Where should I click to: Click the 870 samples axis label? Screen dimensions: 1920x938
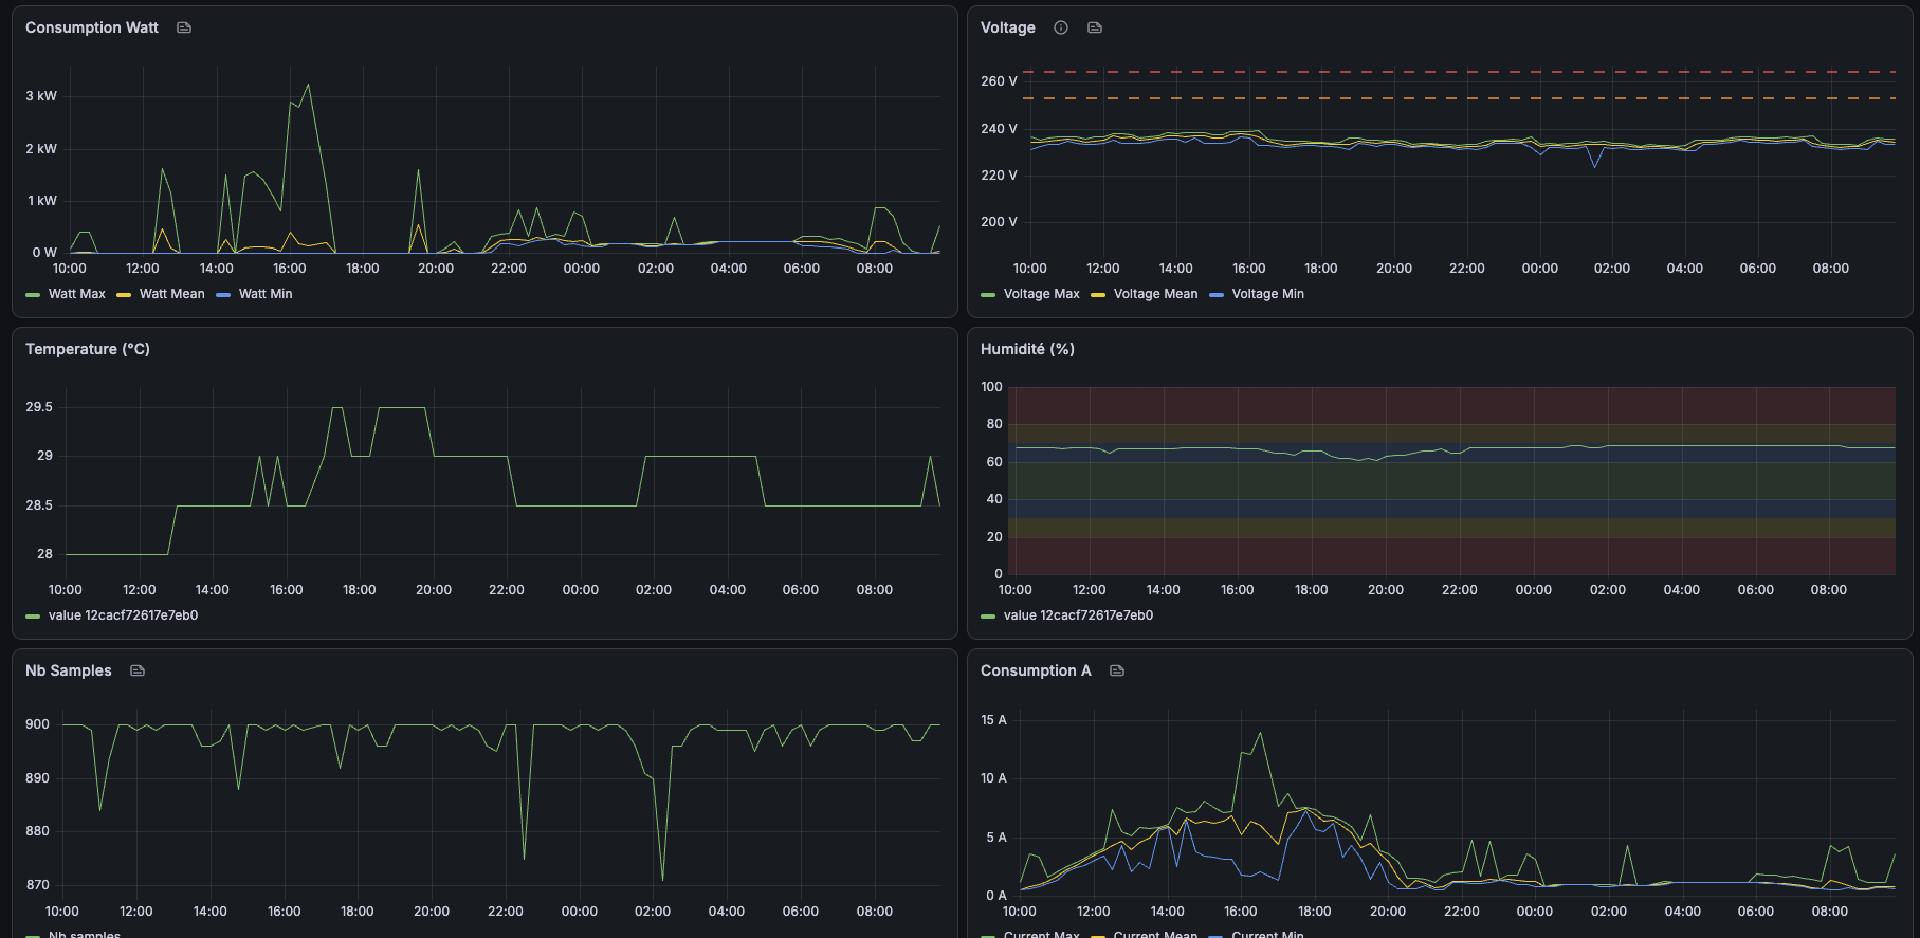(x=37, y=885)
